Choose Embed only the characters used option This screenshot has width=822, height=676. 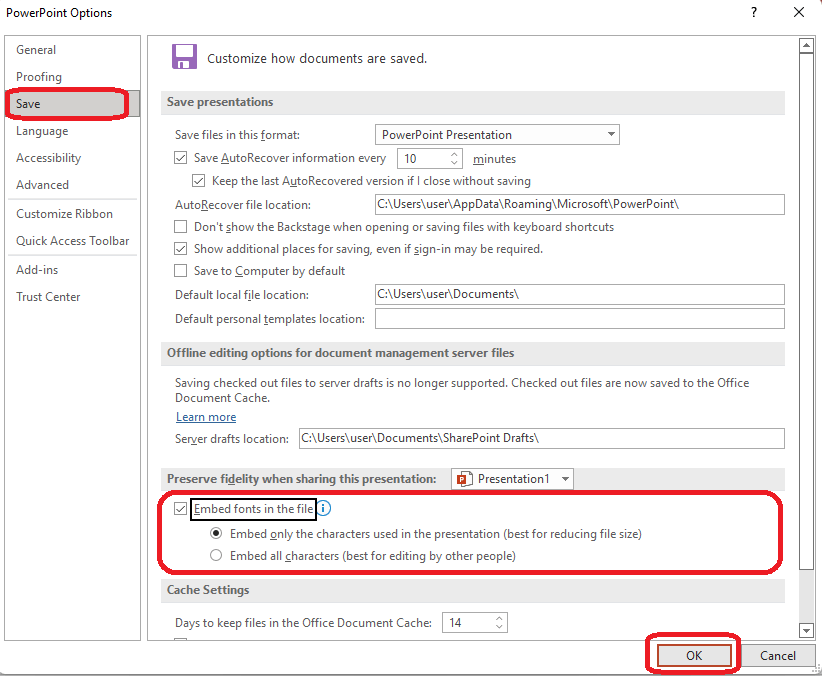(x=216, y=534)
